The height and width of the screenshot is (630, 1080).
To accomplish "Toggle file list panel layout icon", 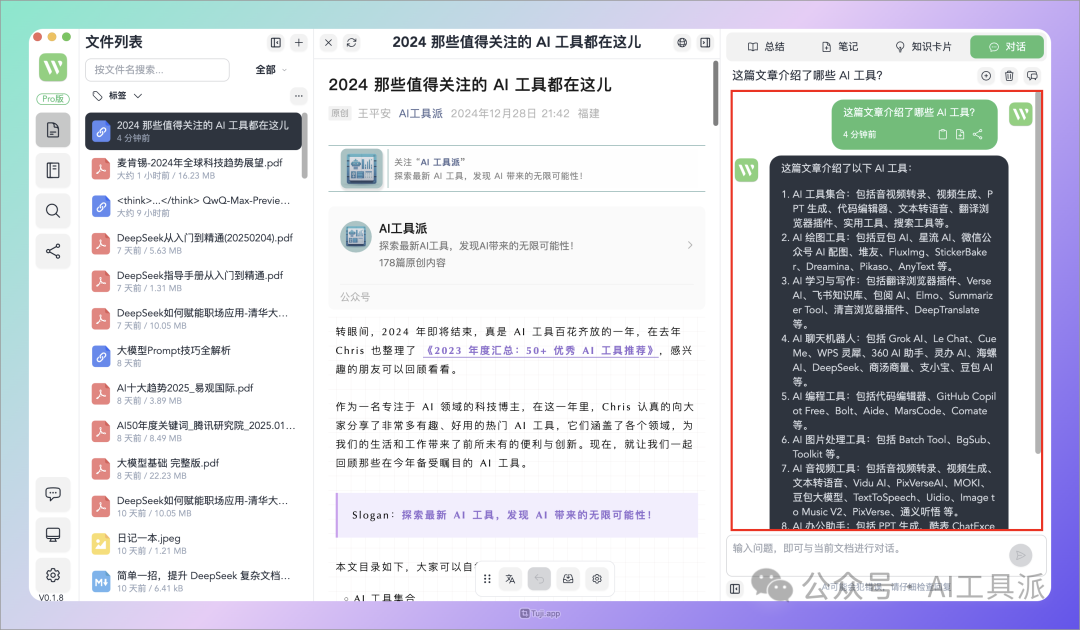I will point(276,43).
